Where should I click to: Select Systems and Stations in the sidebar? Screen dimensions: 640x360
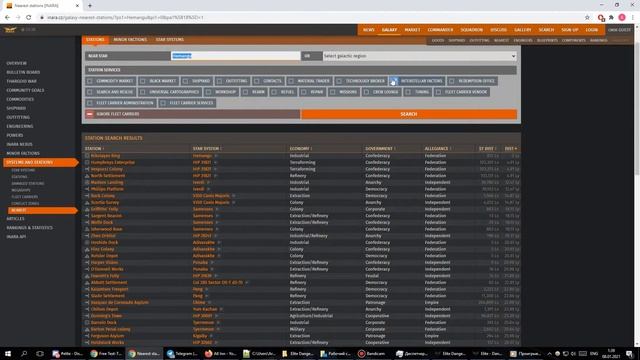click(x=40, y=162)
